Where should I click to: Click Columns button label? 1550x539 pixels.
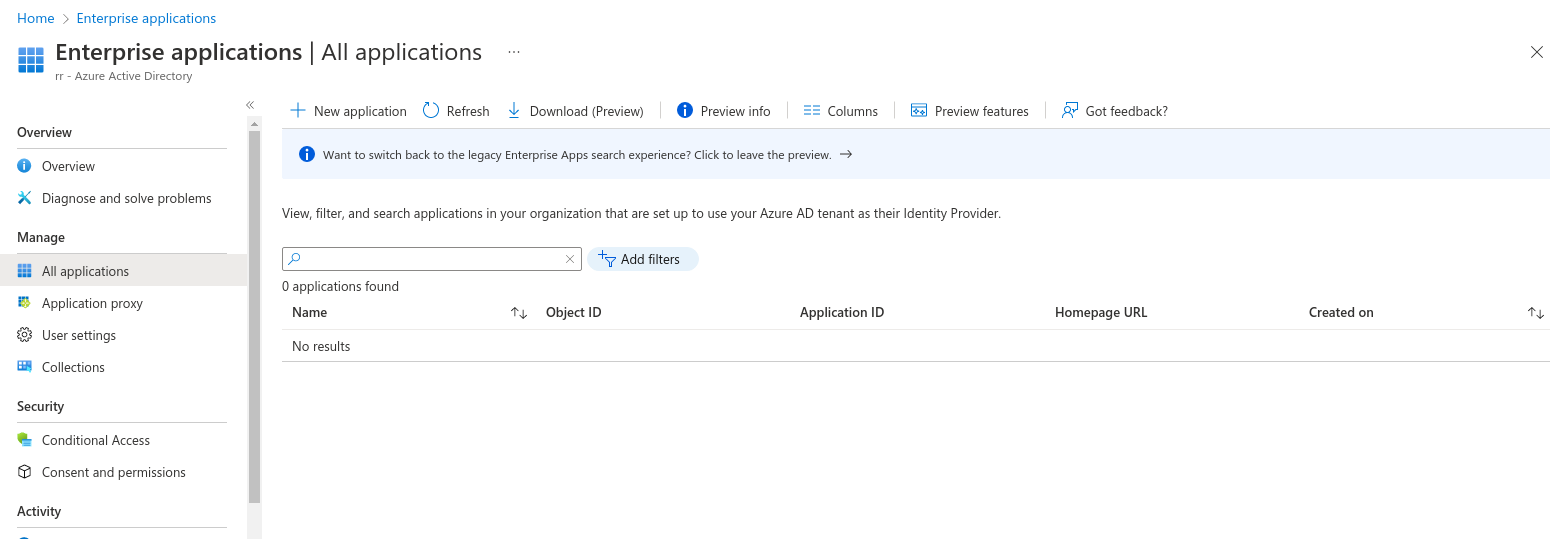click(853, 111)
